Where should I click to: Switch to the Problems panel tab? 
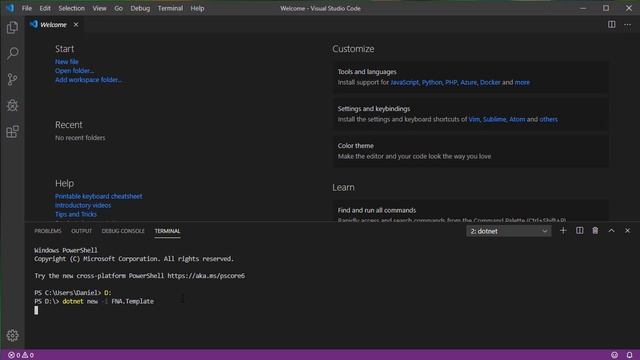tap(48, 231)
